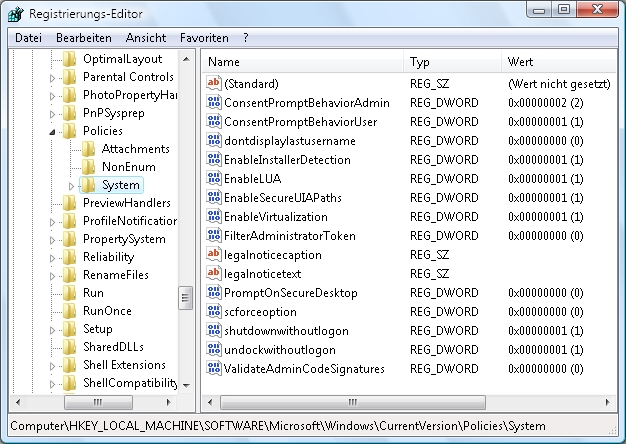Select the RunOnce registry key
Viewport: 626px width, 444px height.
pos(106,311)
